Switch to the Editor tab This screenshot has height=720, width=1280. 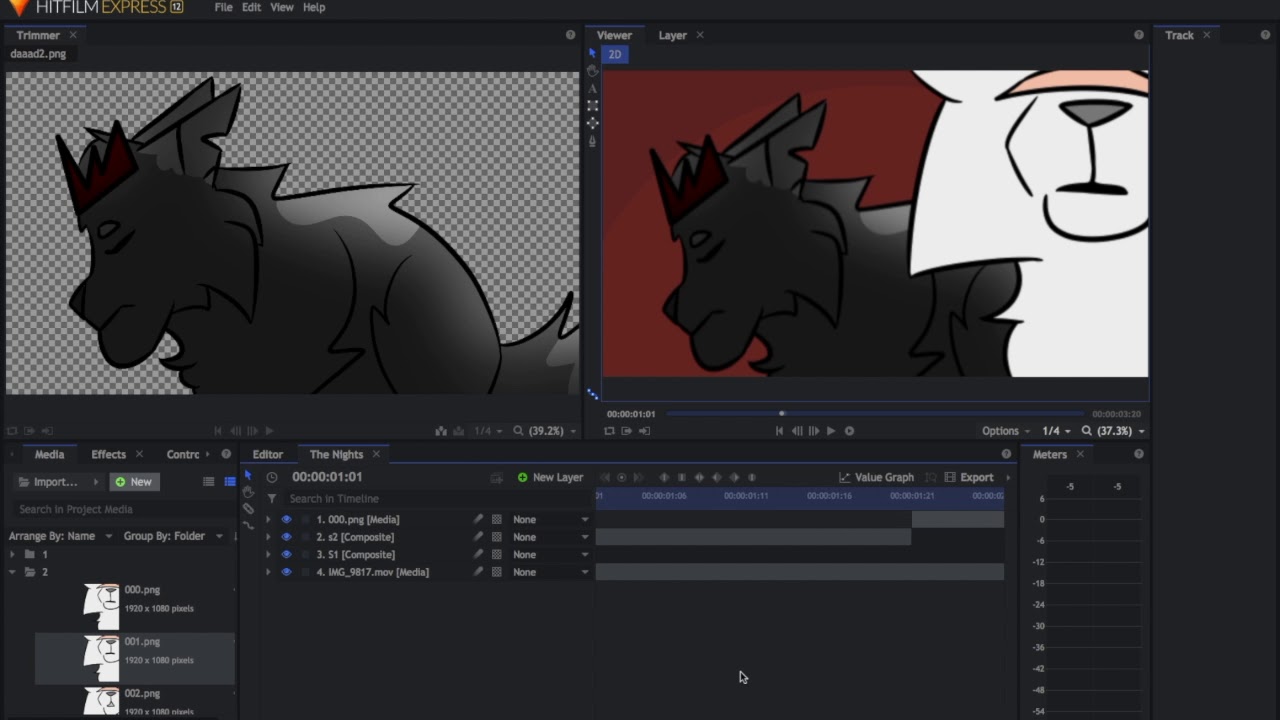tap(268, 454)
